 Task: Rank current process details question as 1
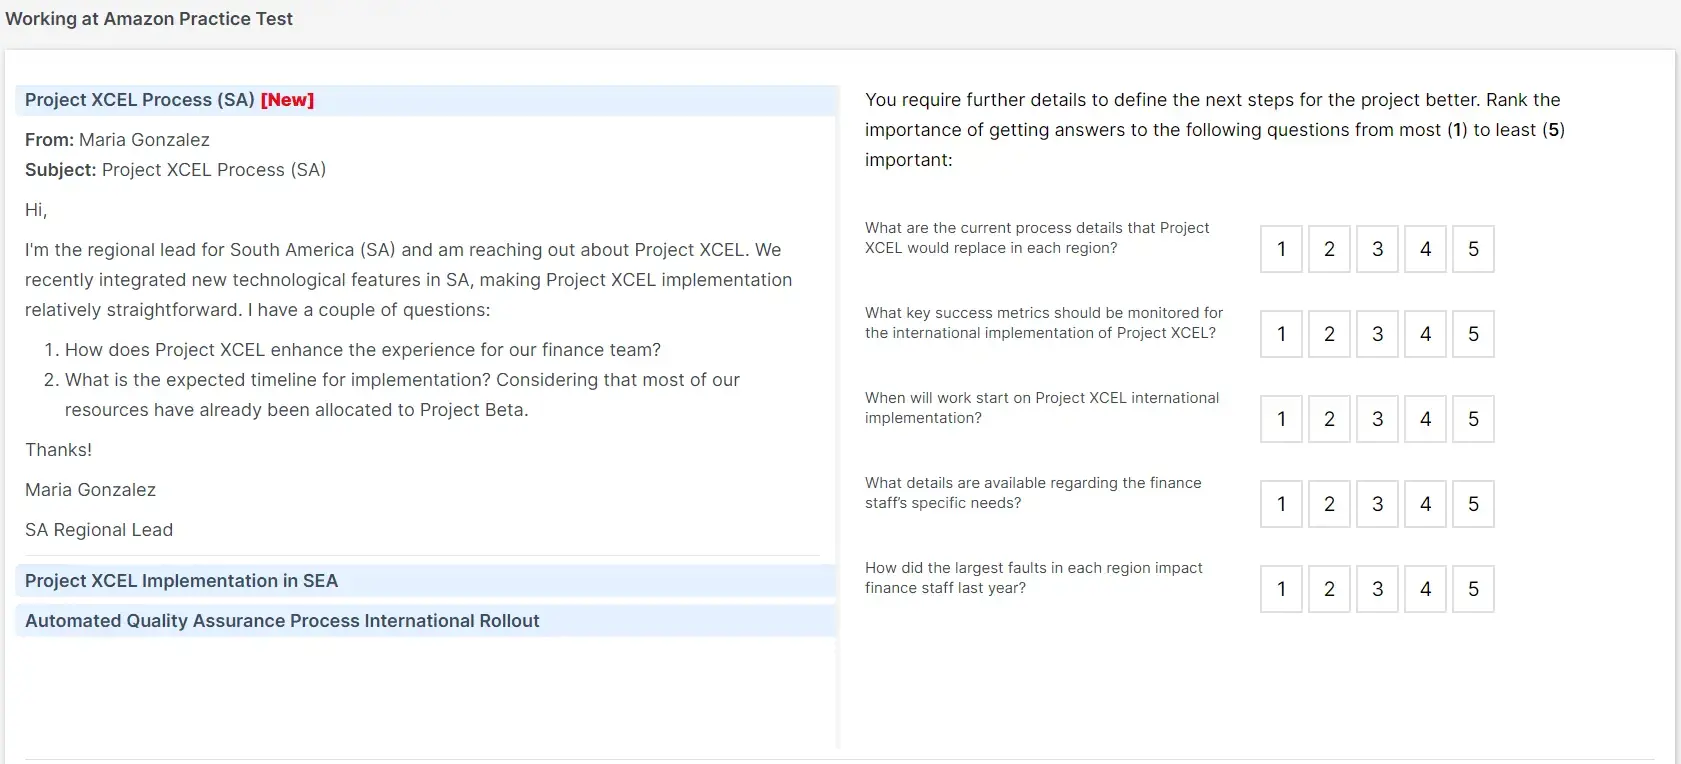click(1281, 249)
